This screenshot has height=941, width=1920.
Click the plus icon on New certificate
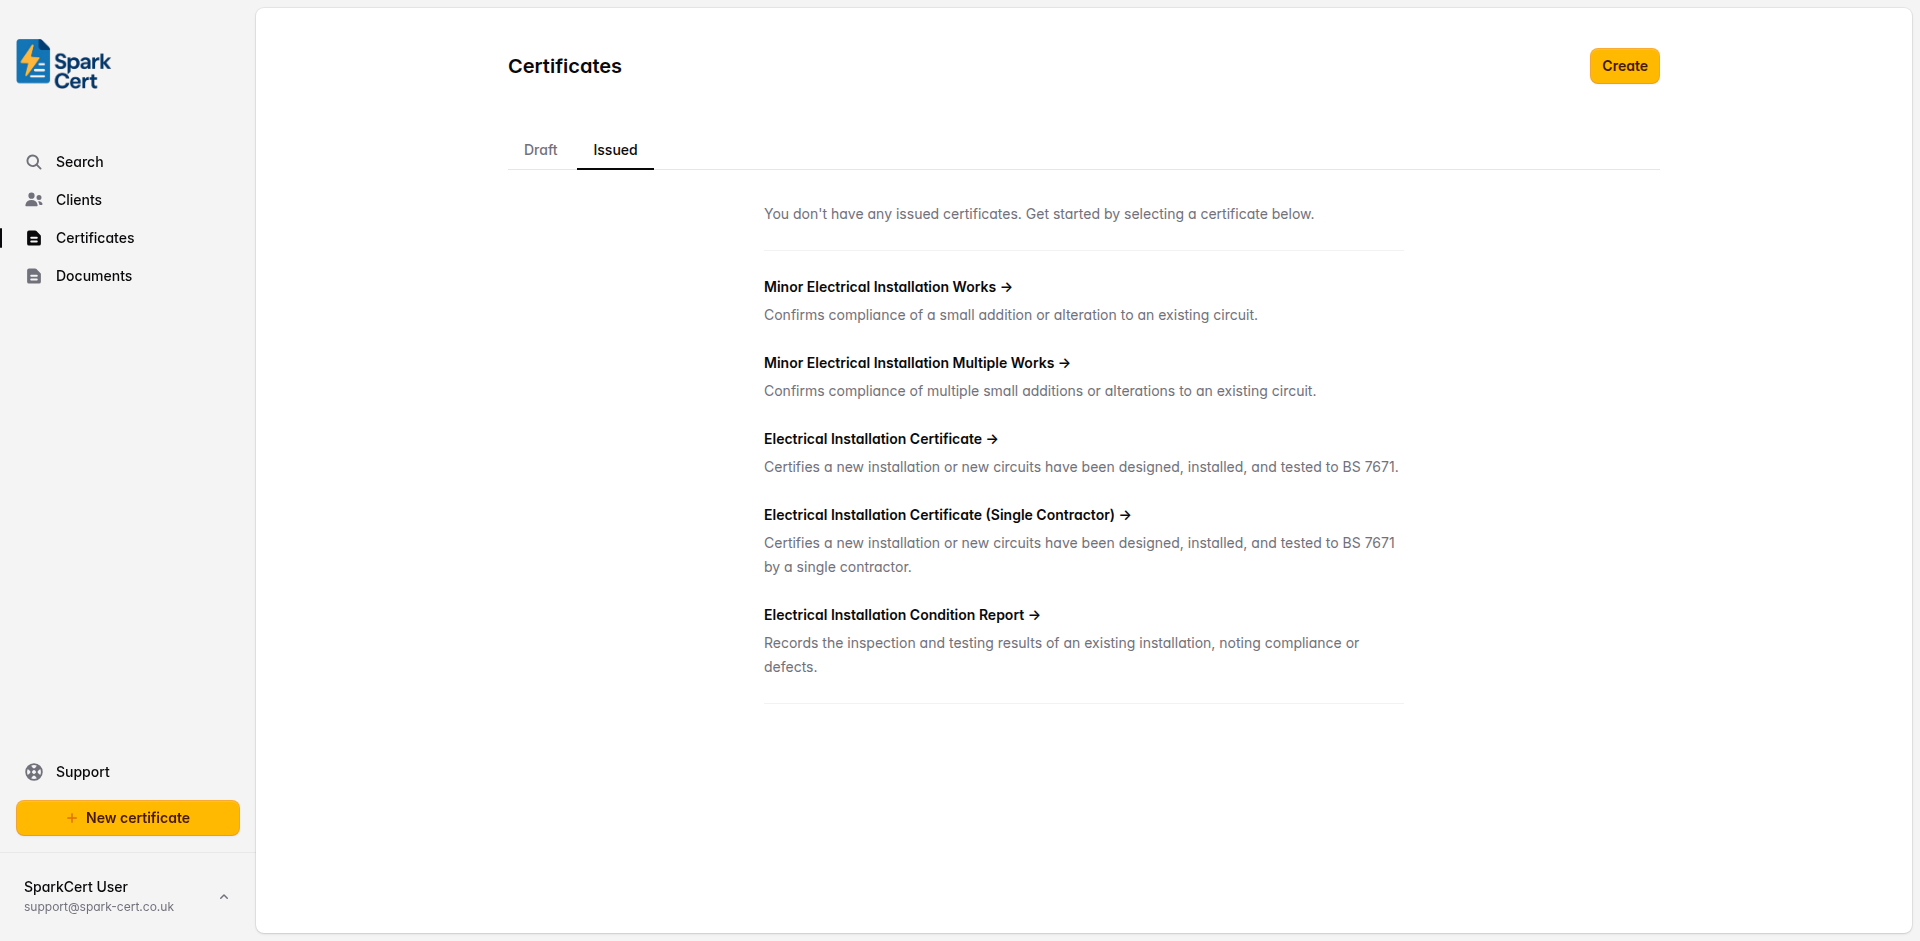[x=72, y=817]
